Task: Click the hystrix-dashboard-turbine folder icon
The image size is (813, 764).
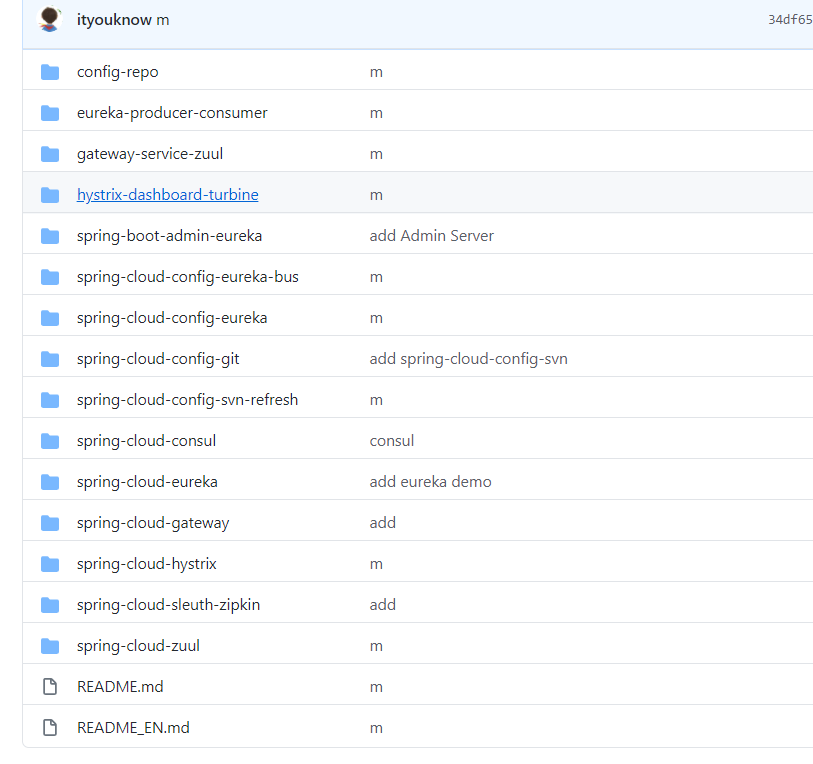Action: coord(50,195)
